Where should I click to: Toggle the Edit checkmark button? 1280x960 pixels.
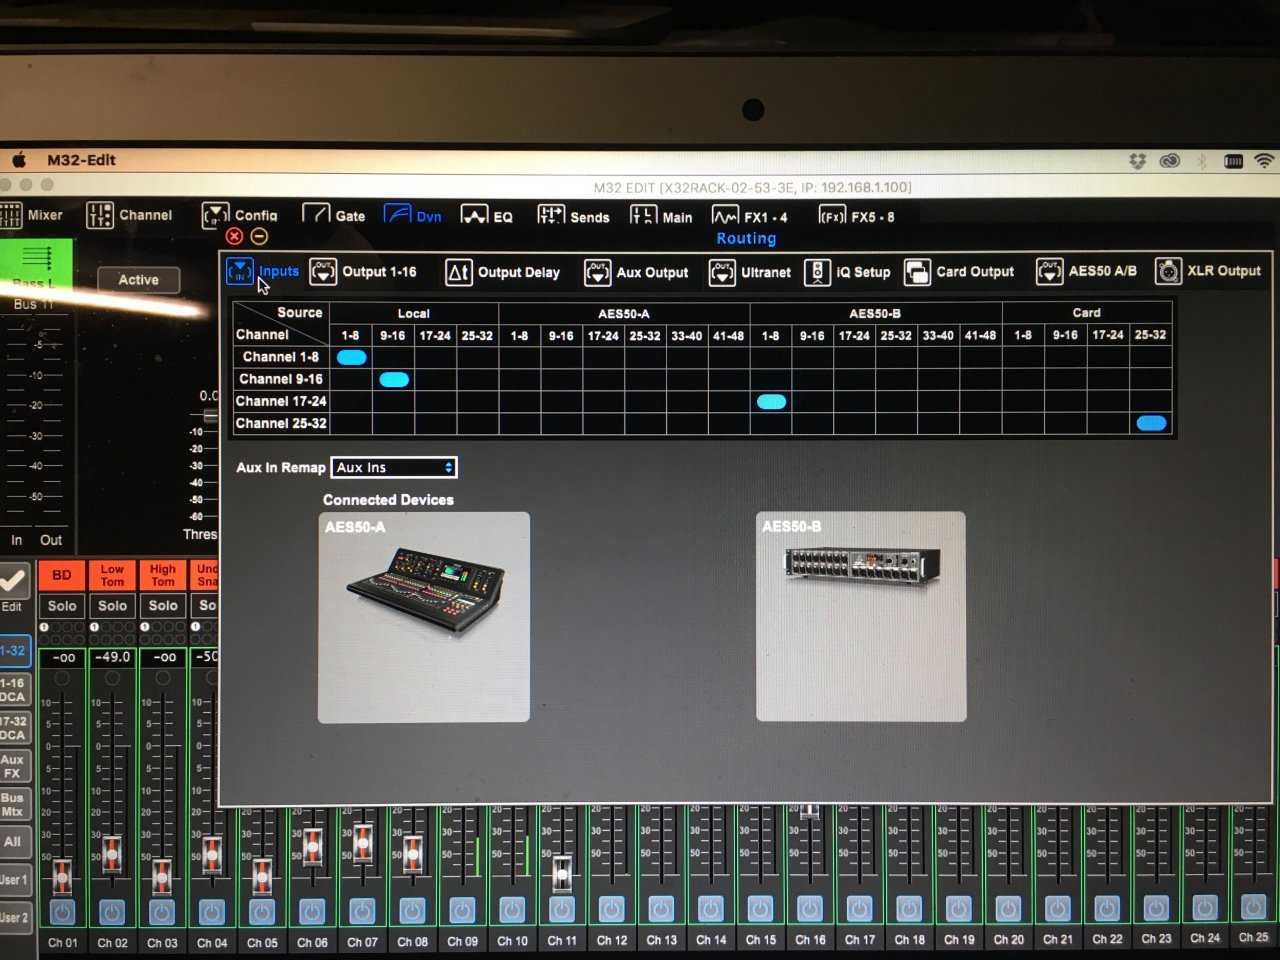point(13,582)
